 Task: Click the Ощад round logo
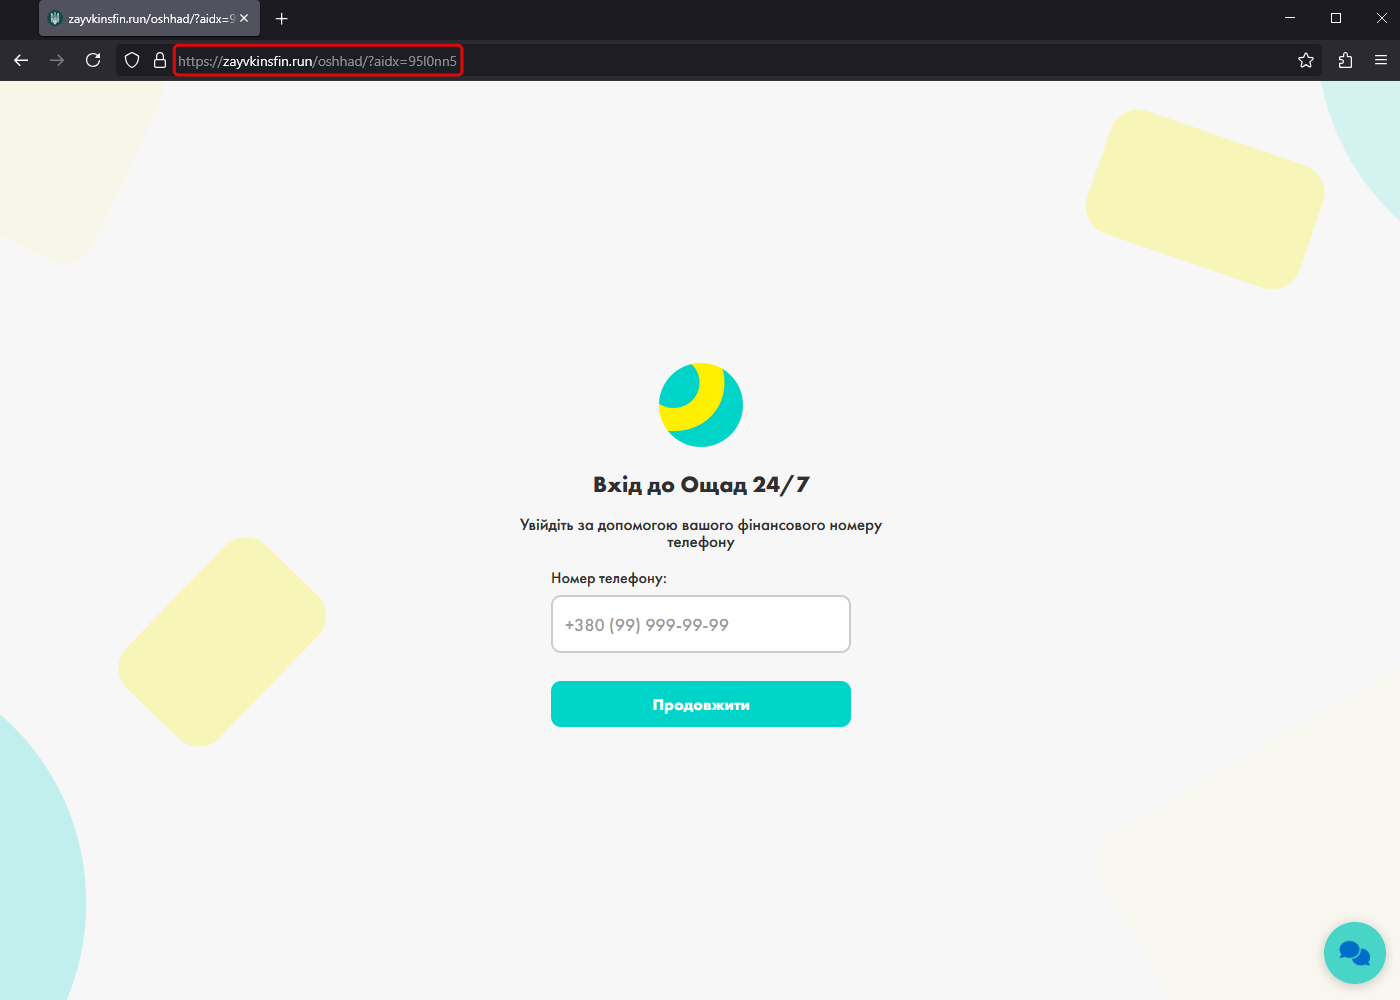coord(701,405)
